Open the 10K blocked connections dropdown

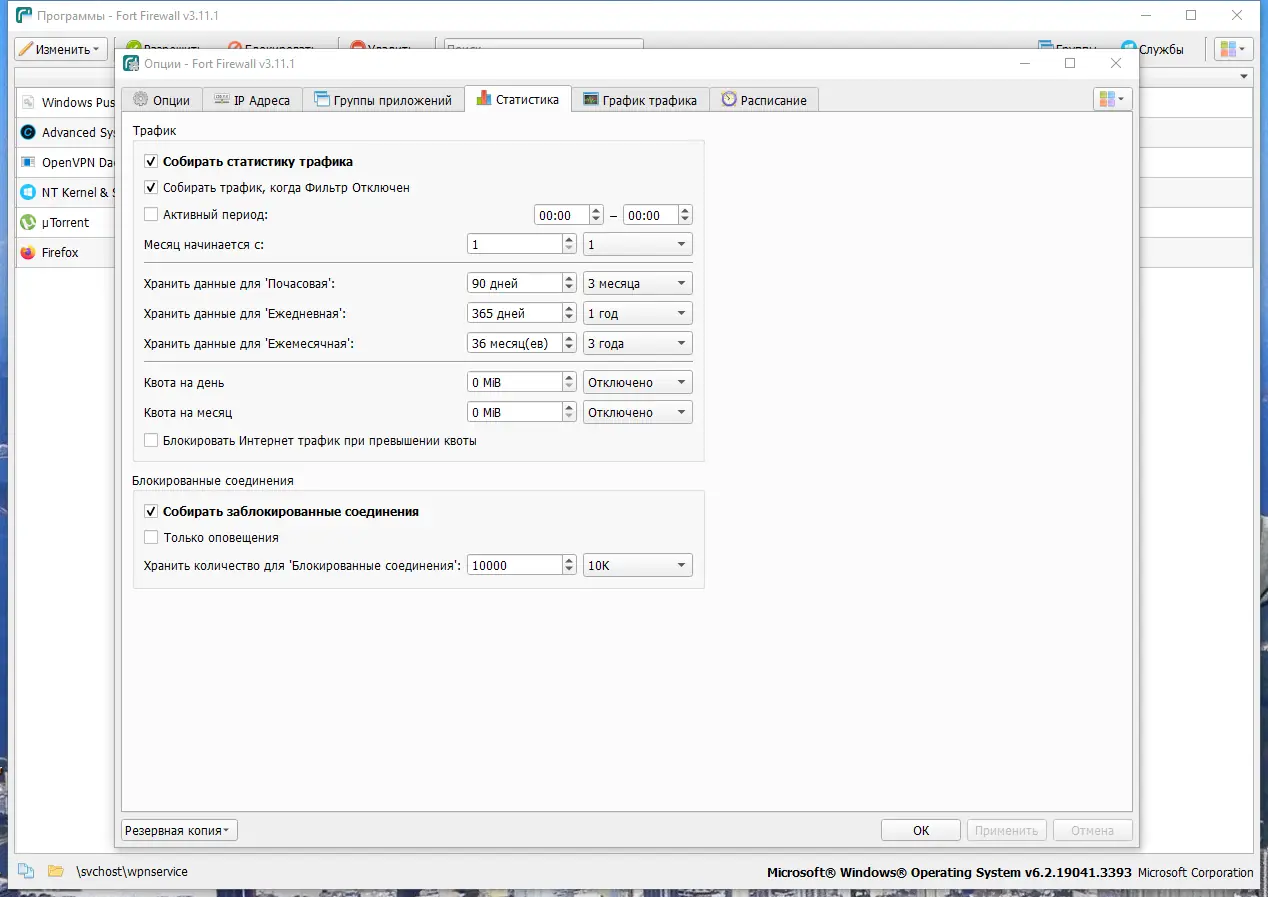coord(637,565)
